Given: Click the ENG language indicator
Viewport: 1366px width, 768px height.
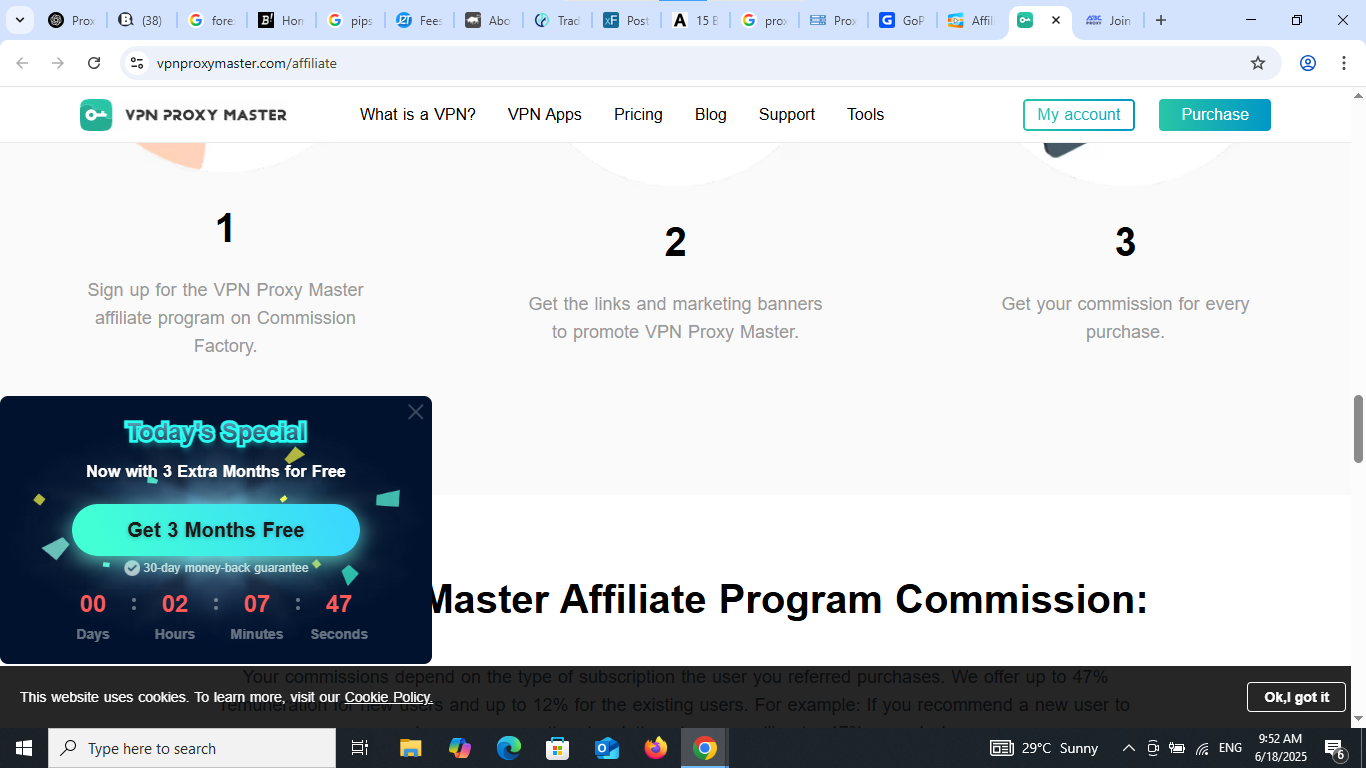Looking at the screenshot, I should point(1231,748).
